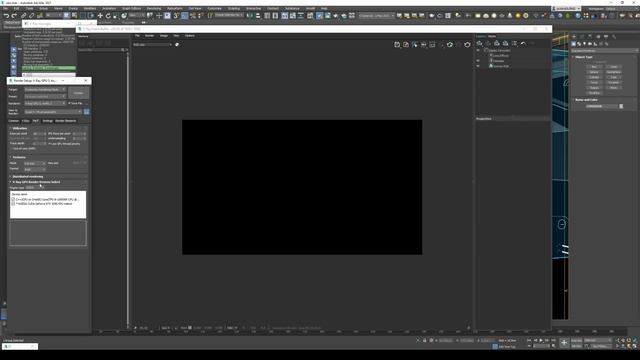Collapse the Object Type rollout

[584, 57]
